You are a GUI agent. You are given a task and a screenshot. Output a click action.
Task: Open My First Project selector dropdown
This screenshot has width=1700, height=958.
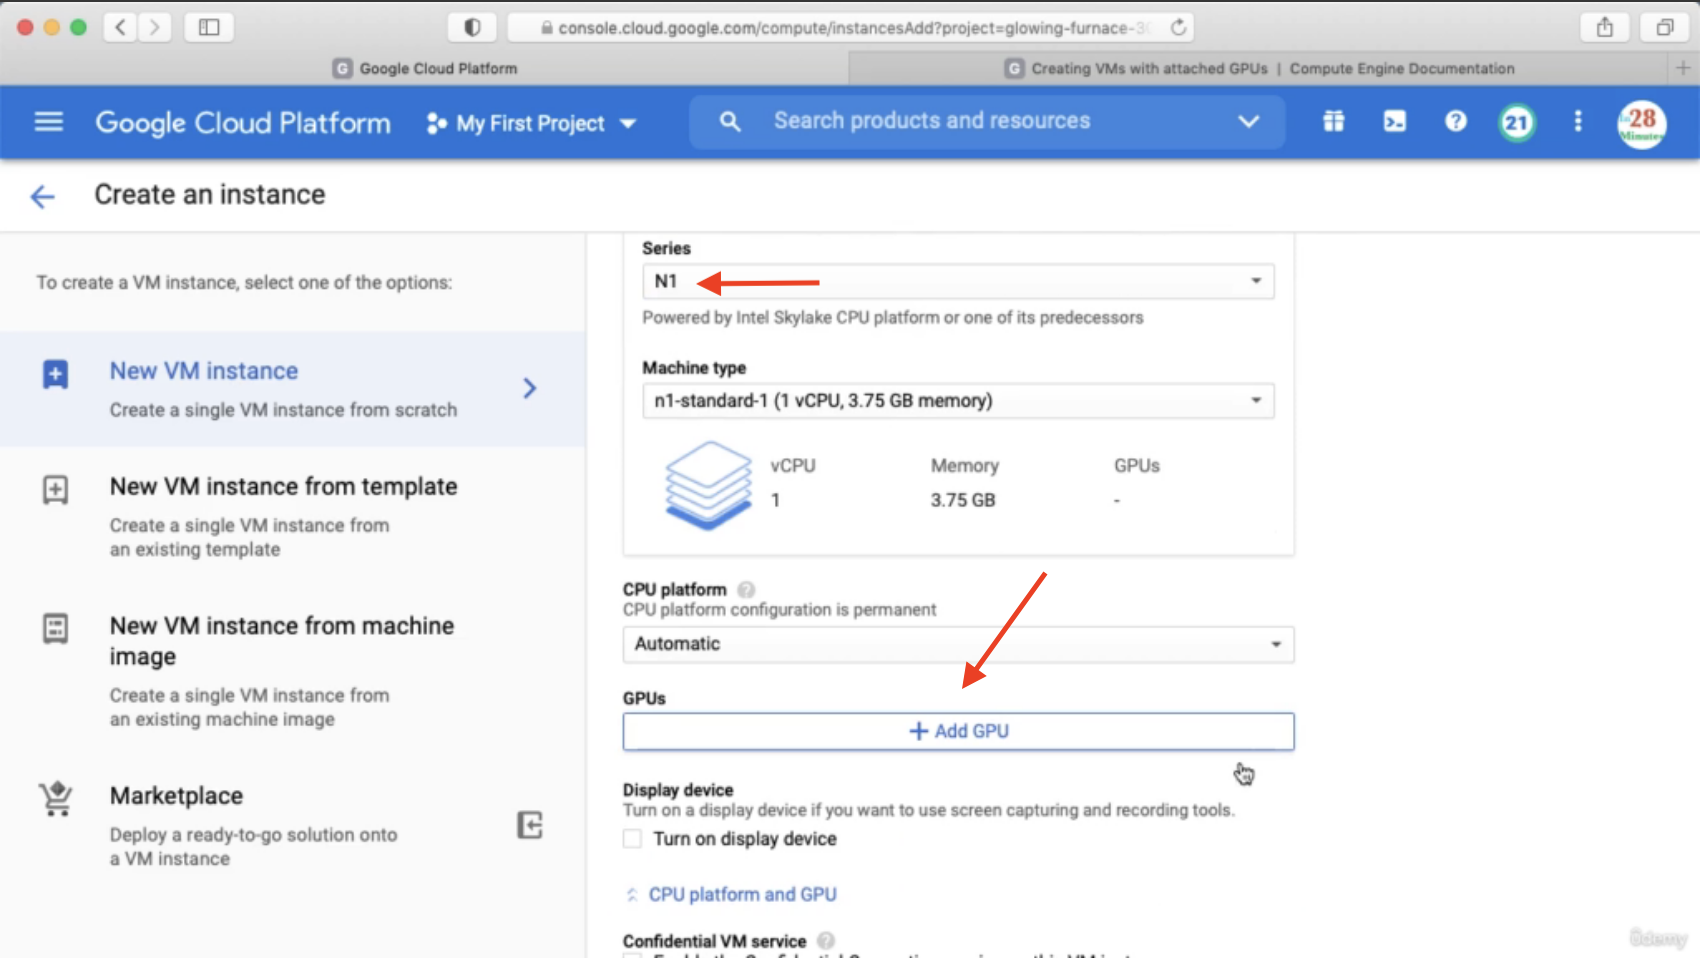click(531, 123)
